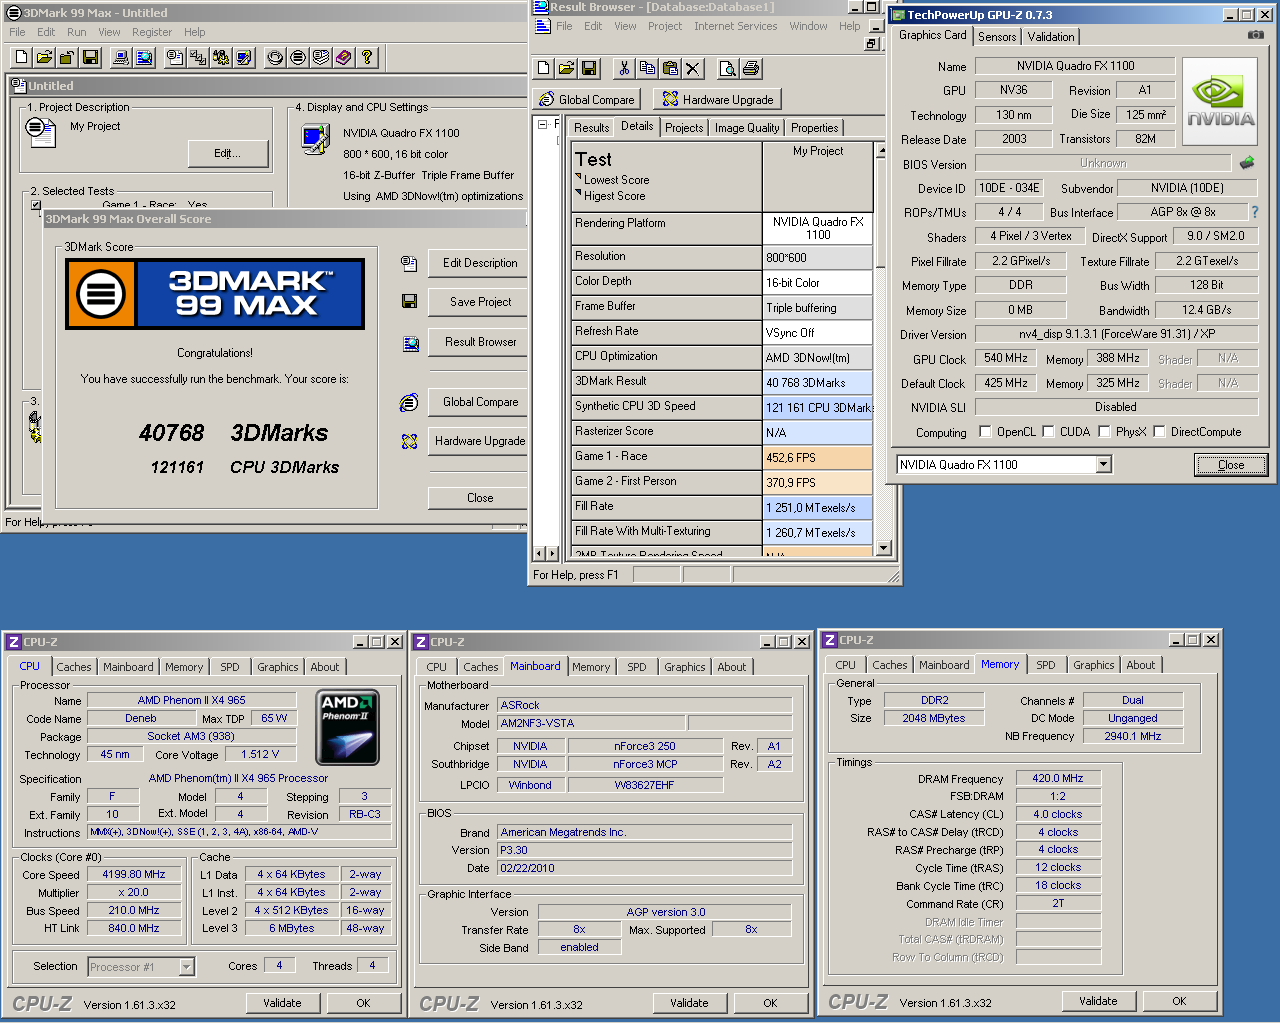Click Validate in the CPU-Z CPU window

(x=282, y=1003)
